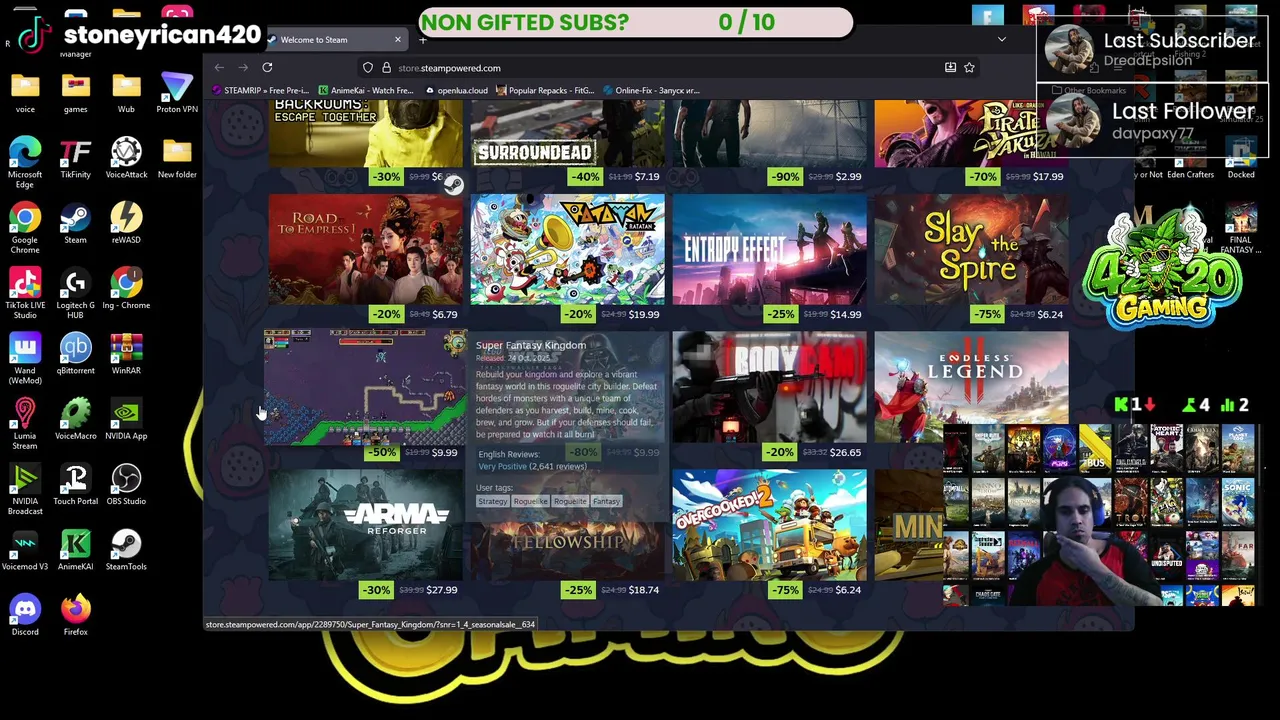
Task: Launch Touch Portal from desktop
Action: (75, 484)
